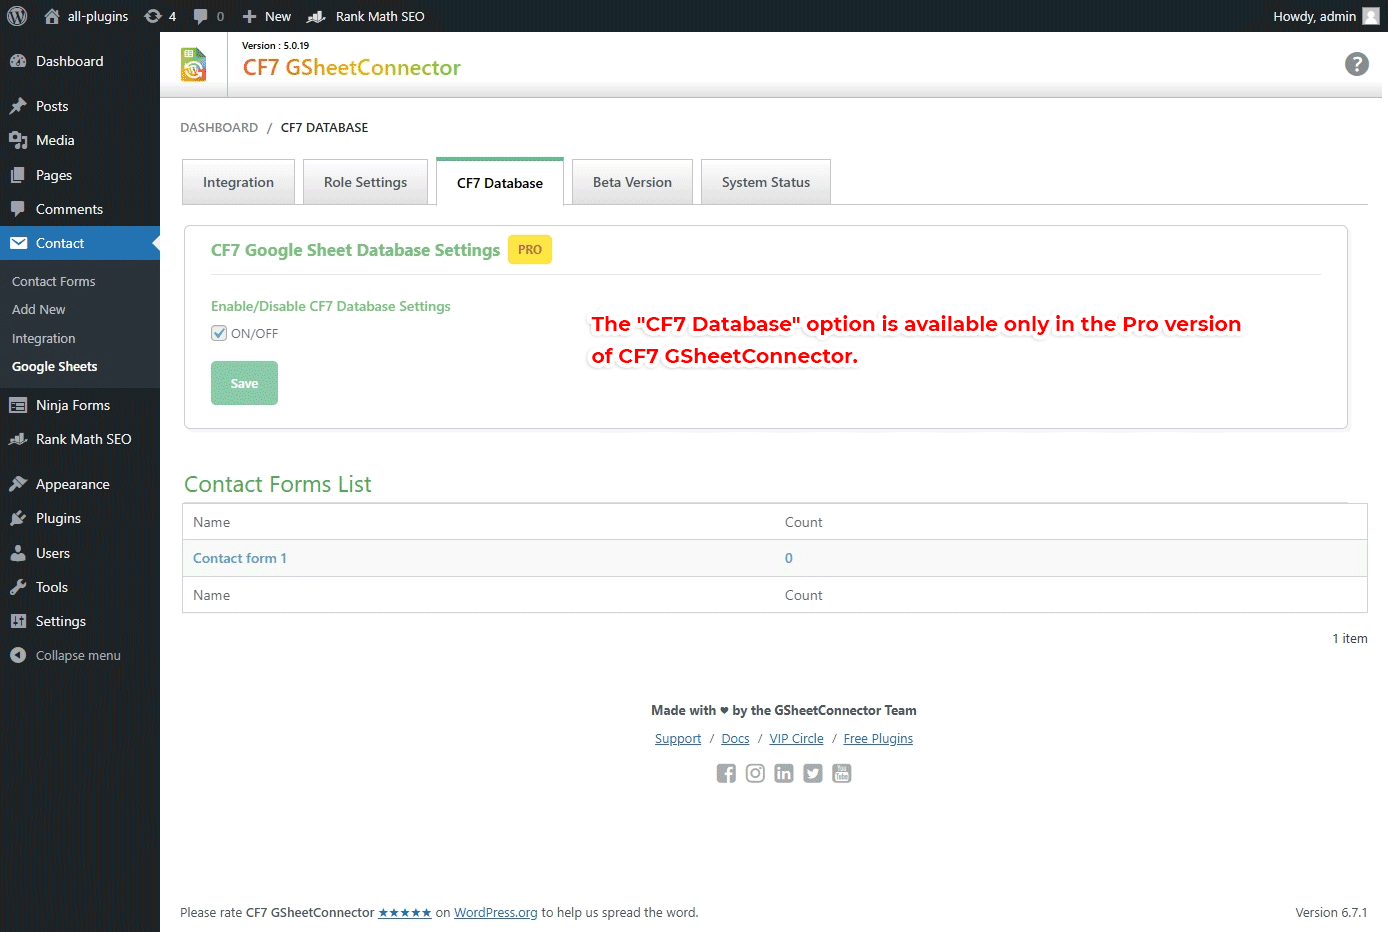
Task: Open Contact form 1 link
Action: click(x=240, y=558)
